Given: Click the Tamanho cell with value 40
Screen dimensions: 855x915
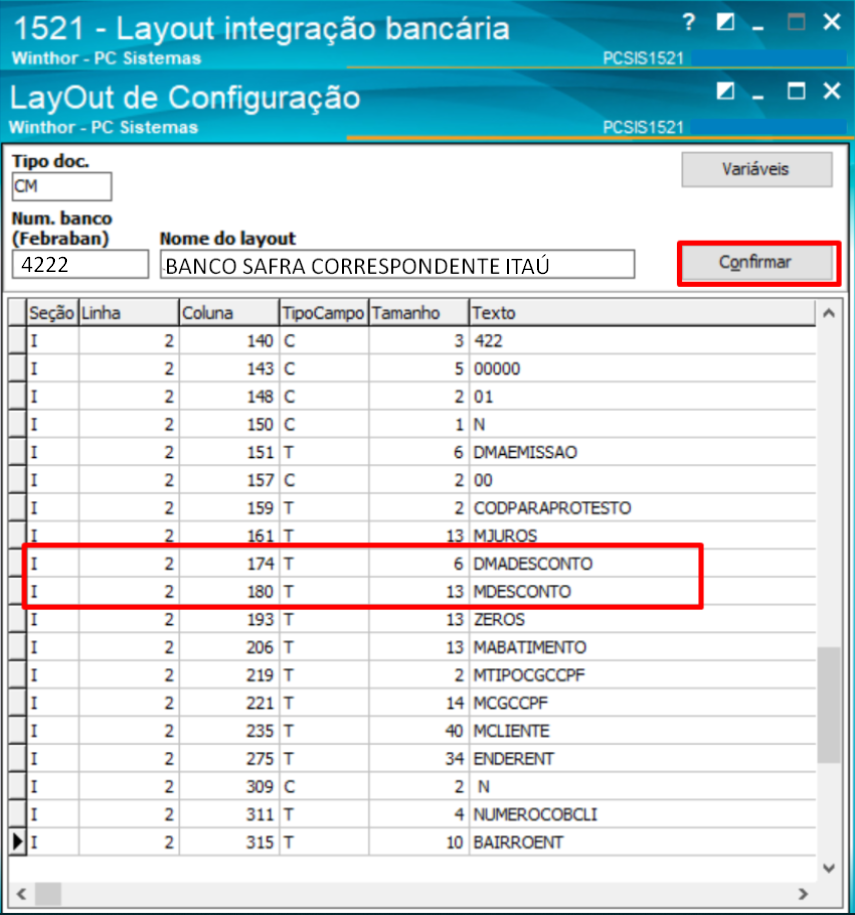Looking at the screenshot, I should click(418, 731).
